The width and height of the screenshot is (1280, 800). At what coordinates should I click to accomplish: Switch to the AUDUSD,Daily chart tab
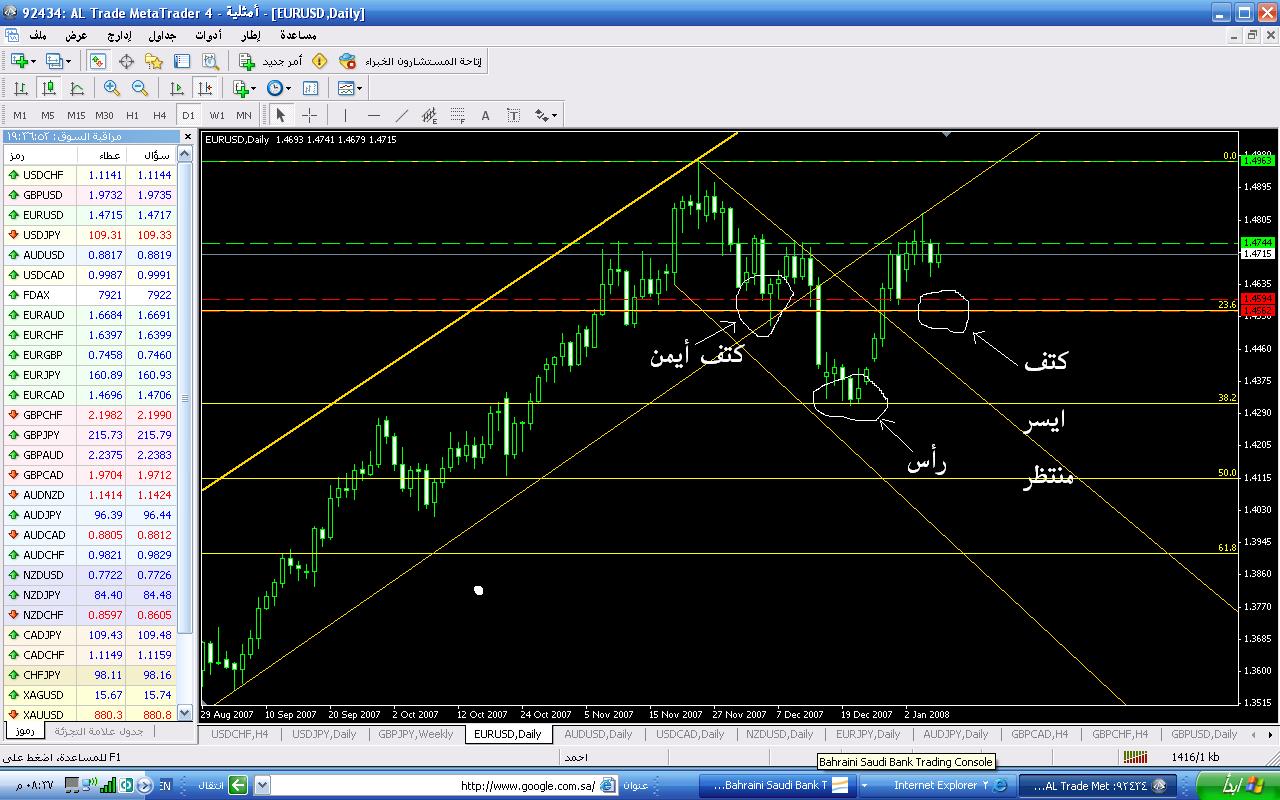click(x=598, y=734)
